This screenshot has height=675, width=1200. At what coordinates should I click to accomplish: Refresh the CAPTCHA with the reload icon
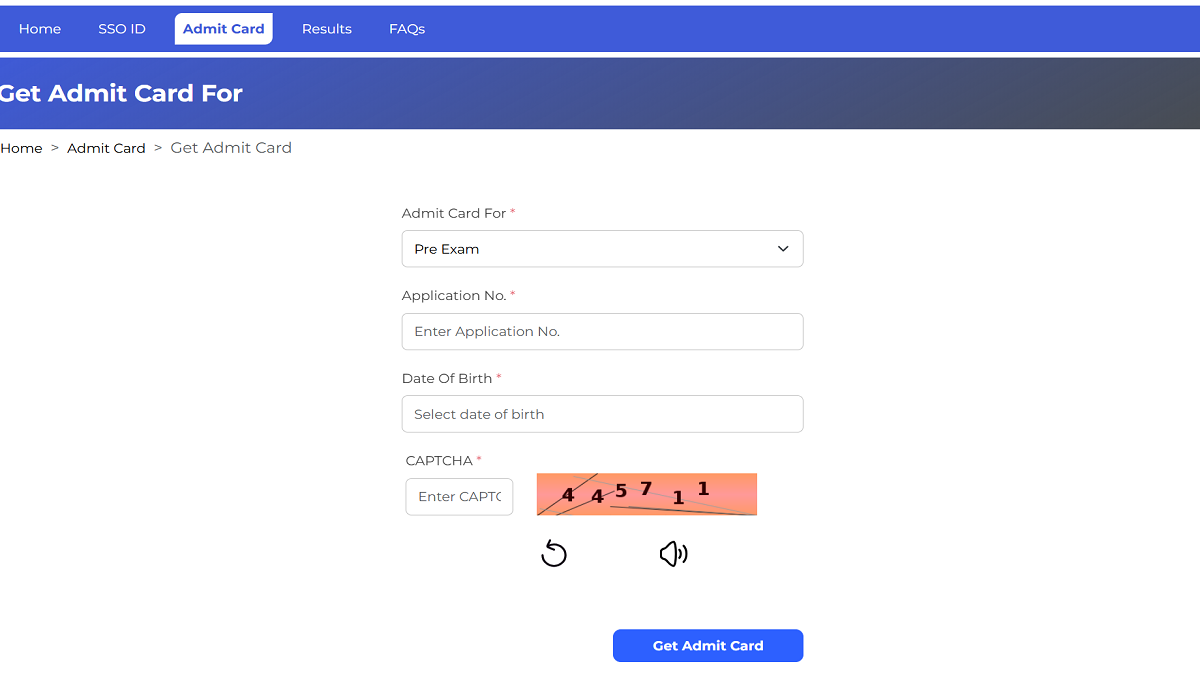tap(554, 553)
